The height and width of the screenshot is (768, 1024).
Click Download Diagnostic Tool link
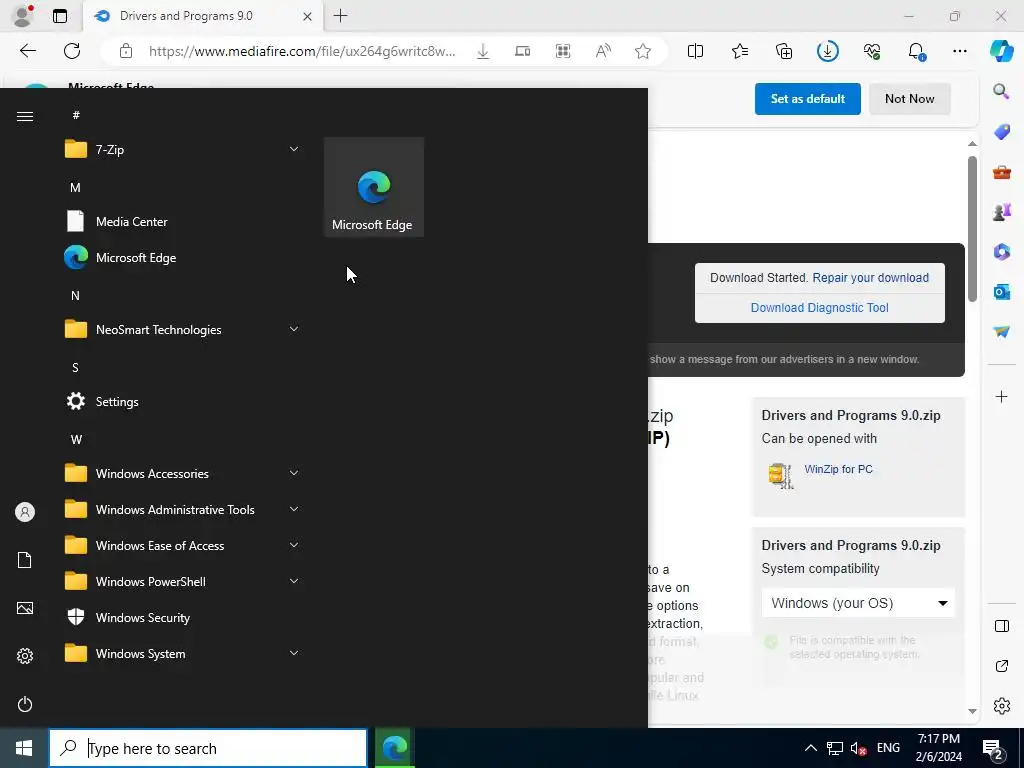click(x=819, y=308)
